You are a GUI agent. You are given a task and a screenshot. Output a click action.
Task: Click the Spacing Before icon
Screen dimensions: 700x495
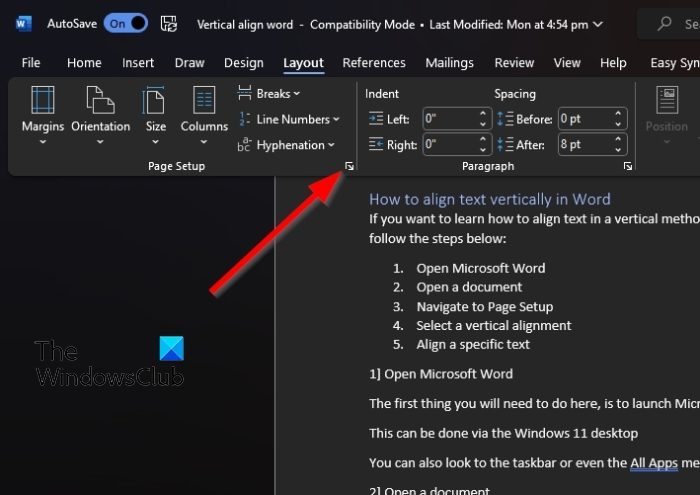505,119
